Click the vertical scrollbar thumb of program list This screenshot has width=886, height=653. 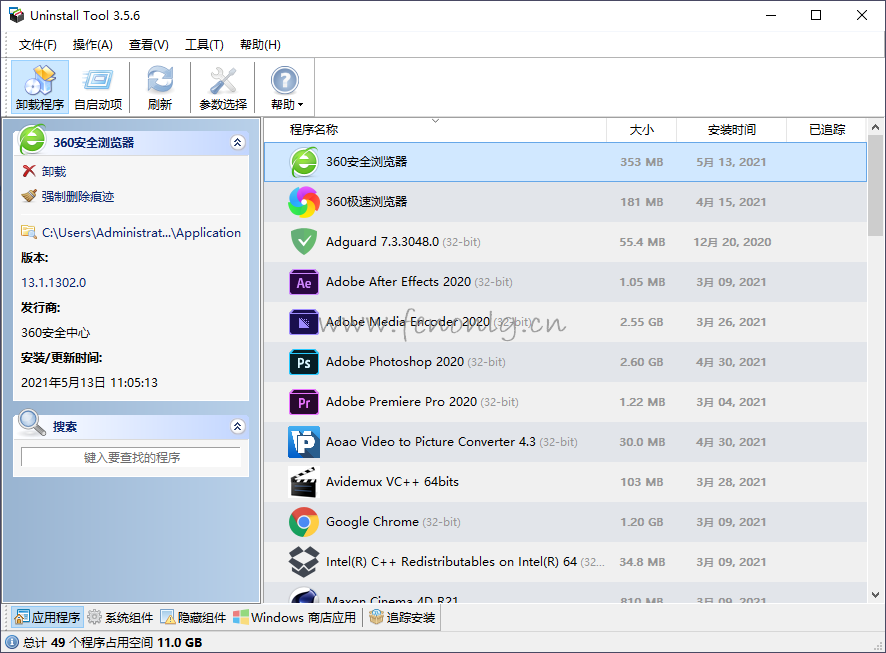(875, 185)
